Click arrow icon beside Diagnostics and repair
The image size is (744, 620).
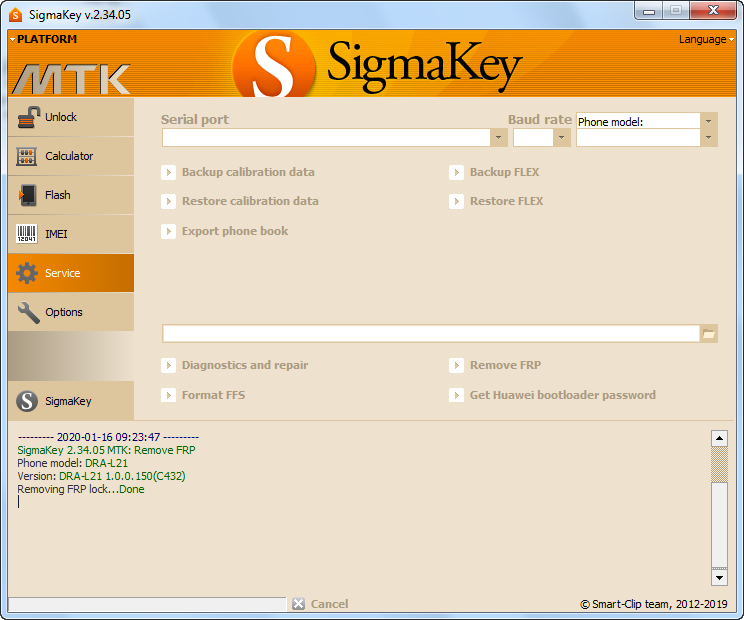click(168, 365)
